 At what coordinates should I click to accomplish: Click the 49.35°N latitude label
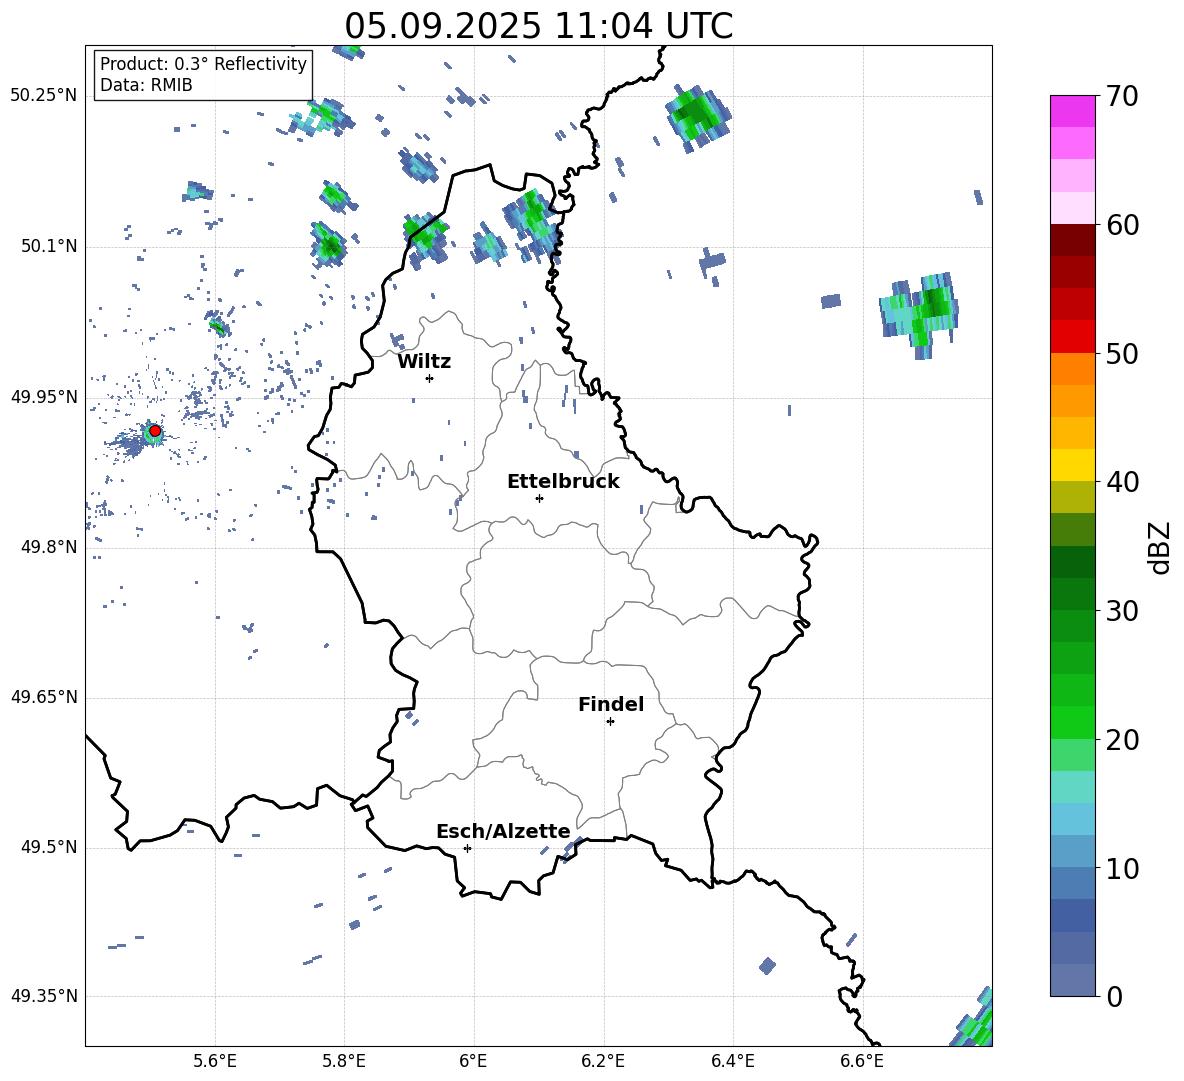[x=44, y=996]
